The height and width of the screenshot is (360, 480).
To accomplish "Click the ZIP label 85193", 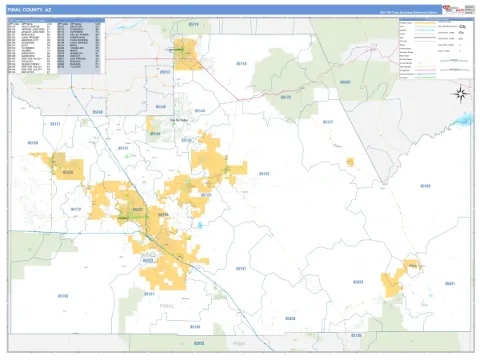I will pyautogui.click(x=63, y=296).
